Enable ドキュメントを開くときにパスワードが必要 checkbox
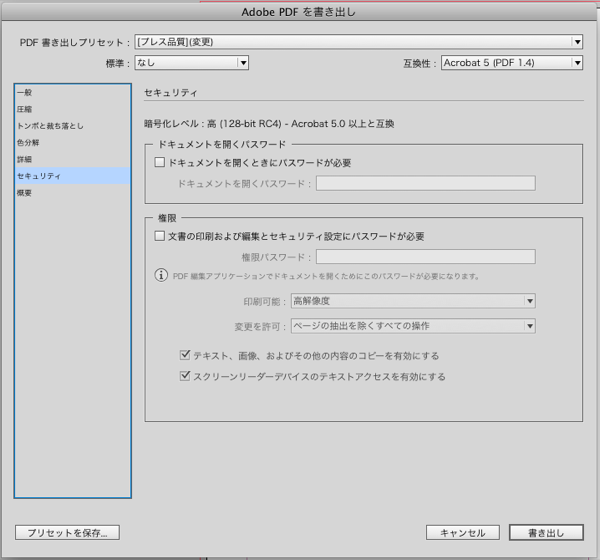The height and width of the screenshot is (560, 600). tap(160, 162)
